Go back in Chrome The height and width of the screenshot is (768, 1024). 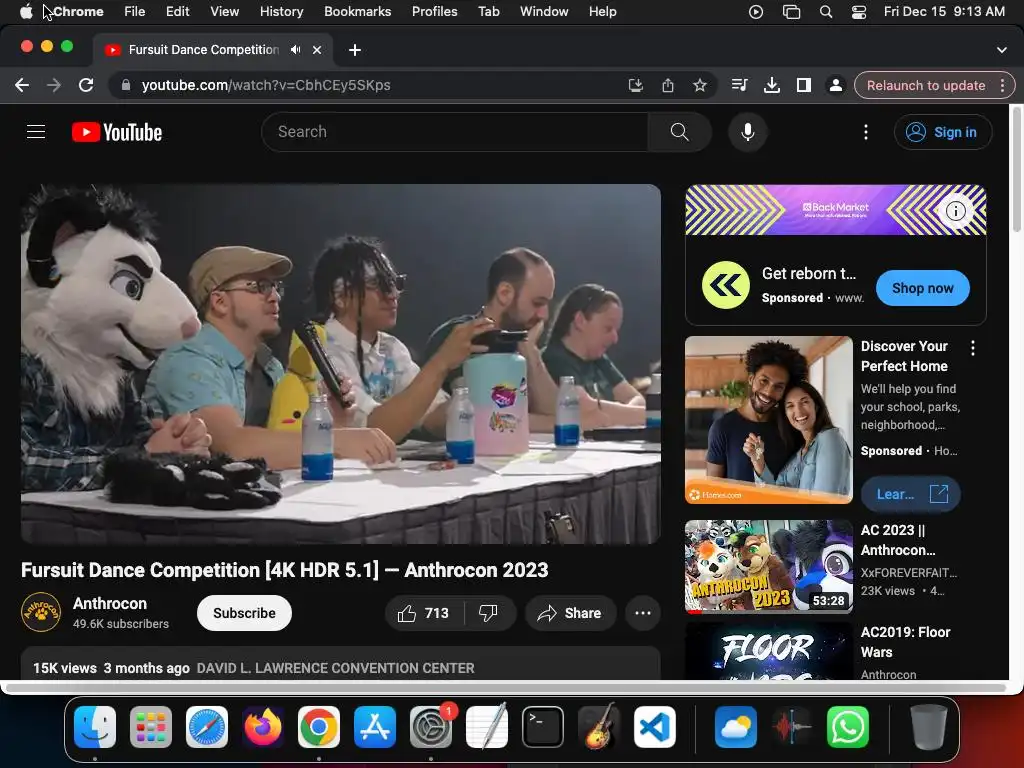tap(22, 85)
